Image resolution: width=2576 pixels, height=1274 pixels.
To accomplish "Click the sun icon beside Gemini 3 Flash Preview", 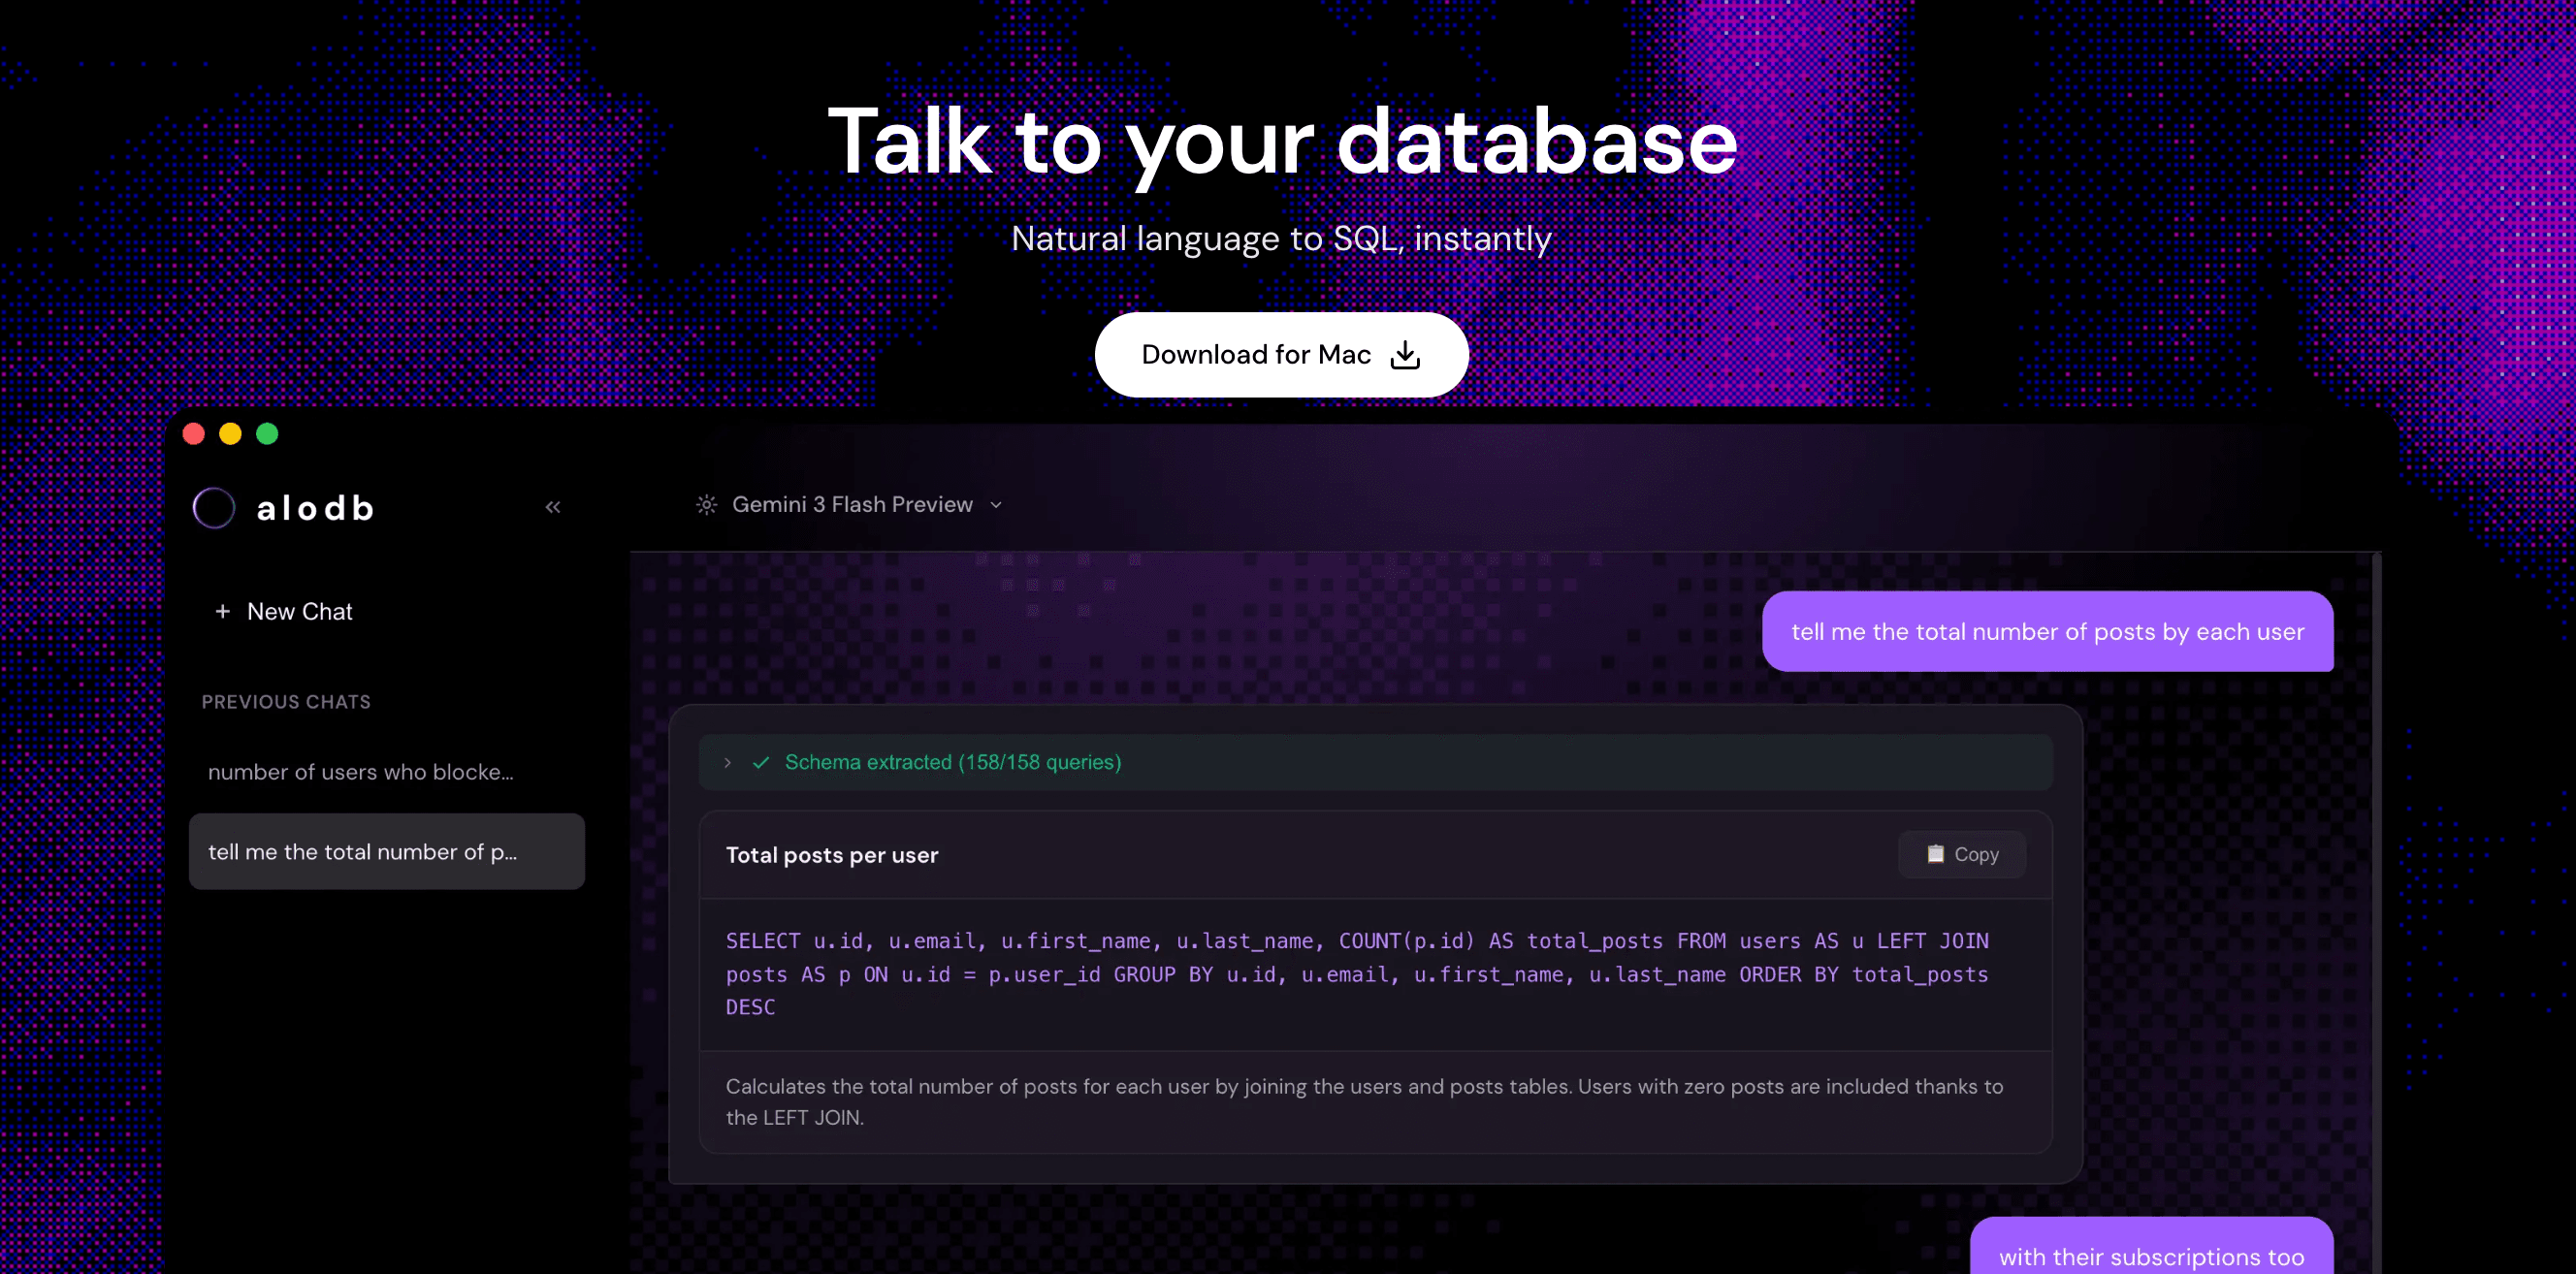I will [x=706, y=505].
